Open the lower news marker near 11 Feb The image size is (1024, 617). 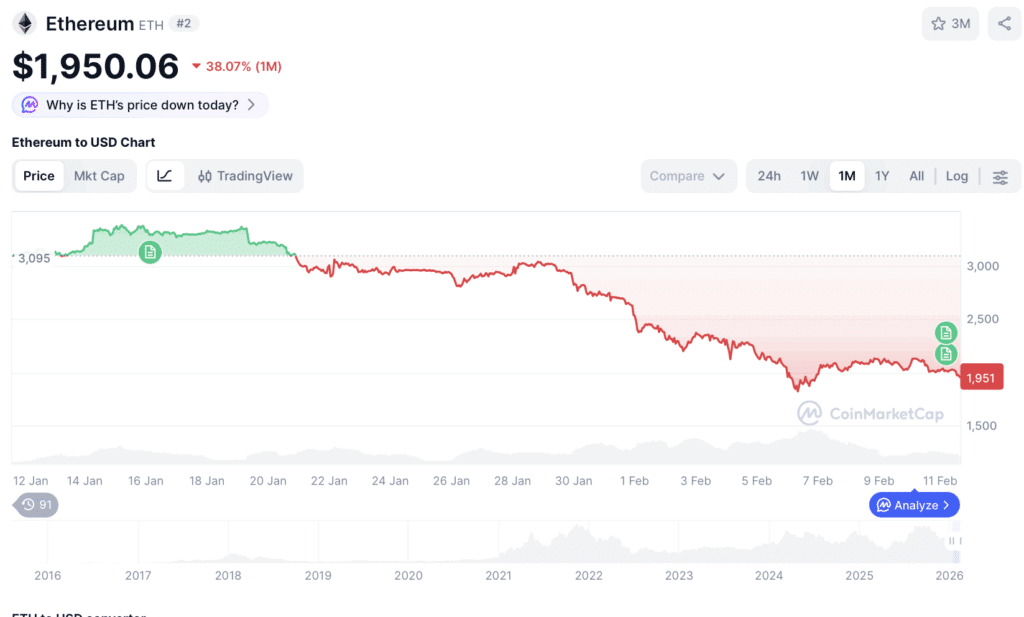(x=946, y=354)
